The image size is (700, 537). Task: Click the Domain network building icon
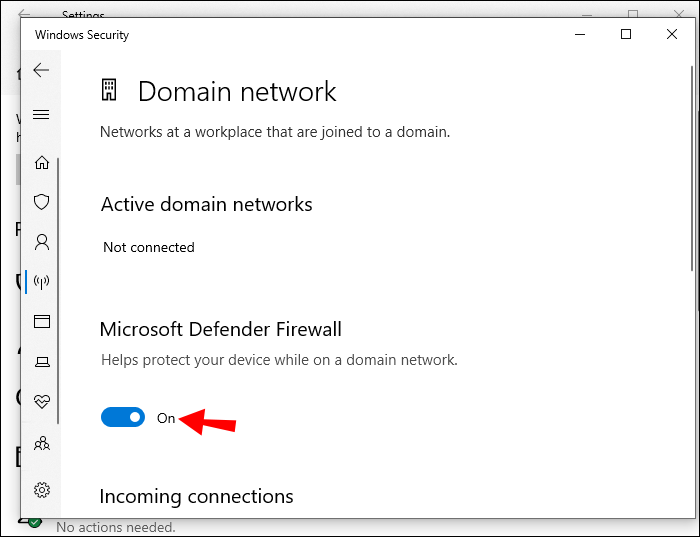coord(109,91)
